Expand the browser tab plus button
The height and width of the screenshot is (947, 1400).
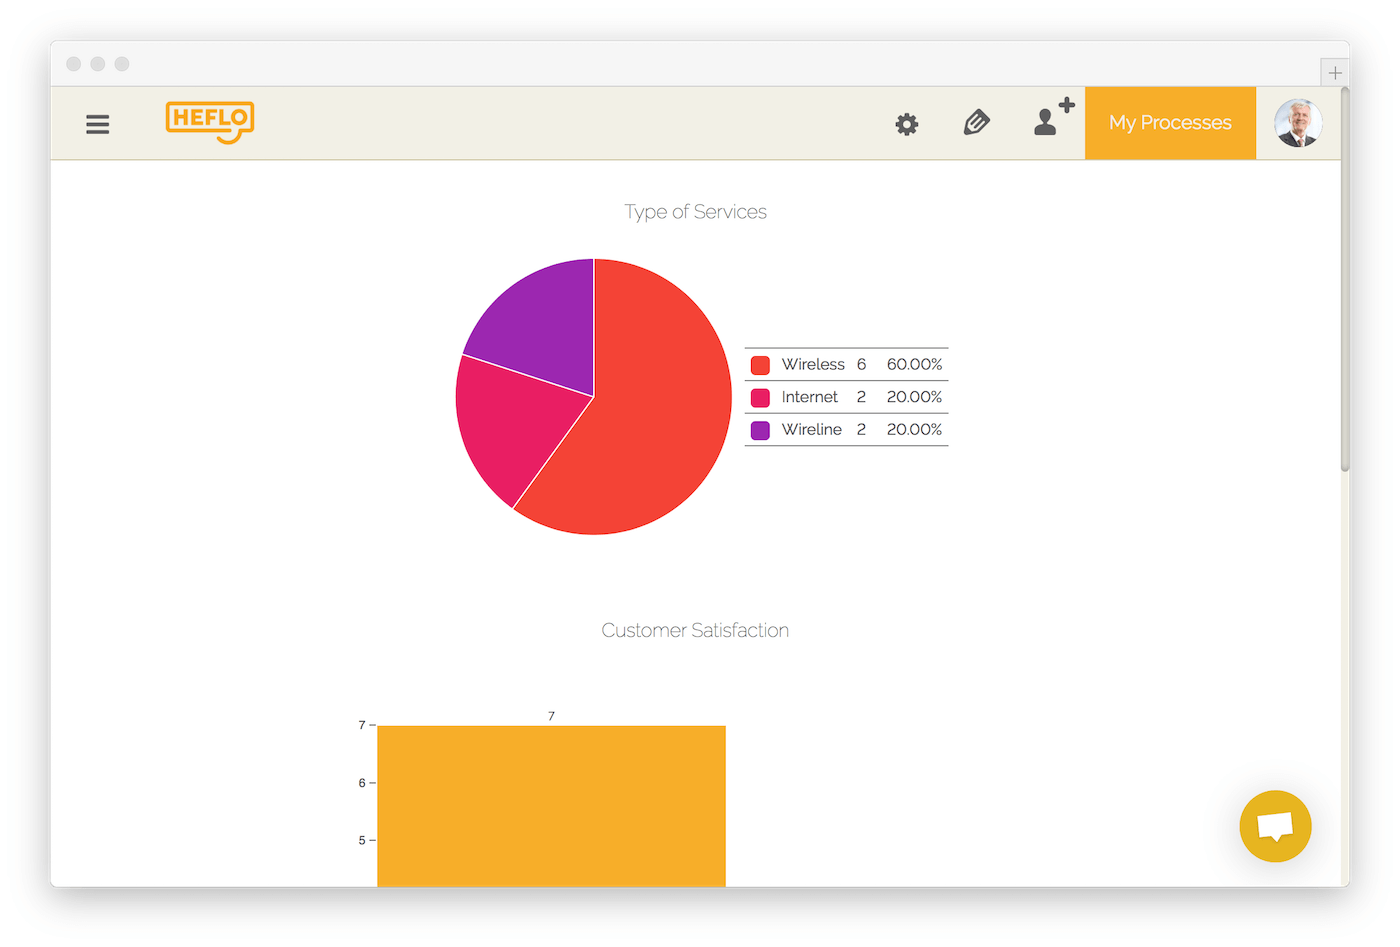coord(1334,72)
